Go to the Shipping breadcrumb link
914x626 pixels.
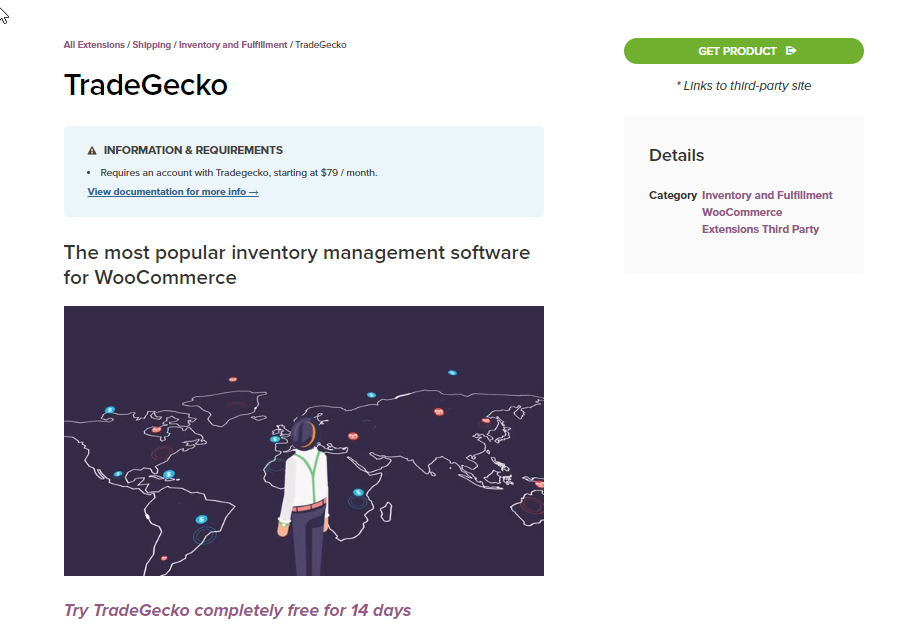pyautogui.click(x=152, y=45)
